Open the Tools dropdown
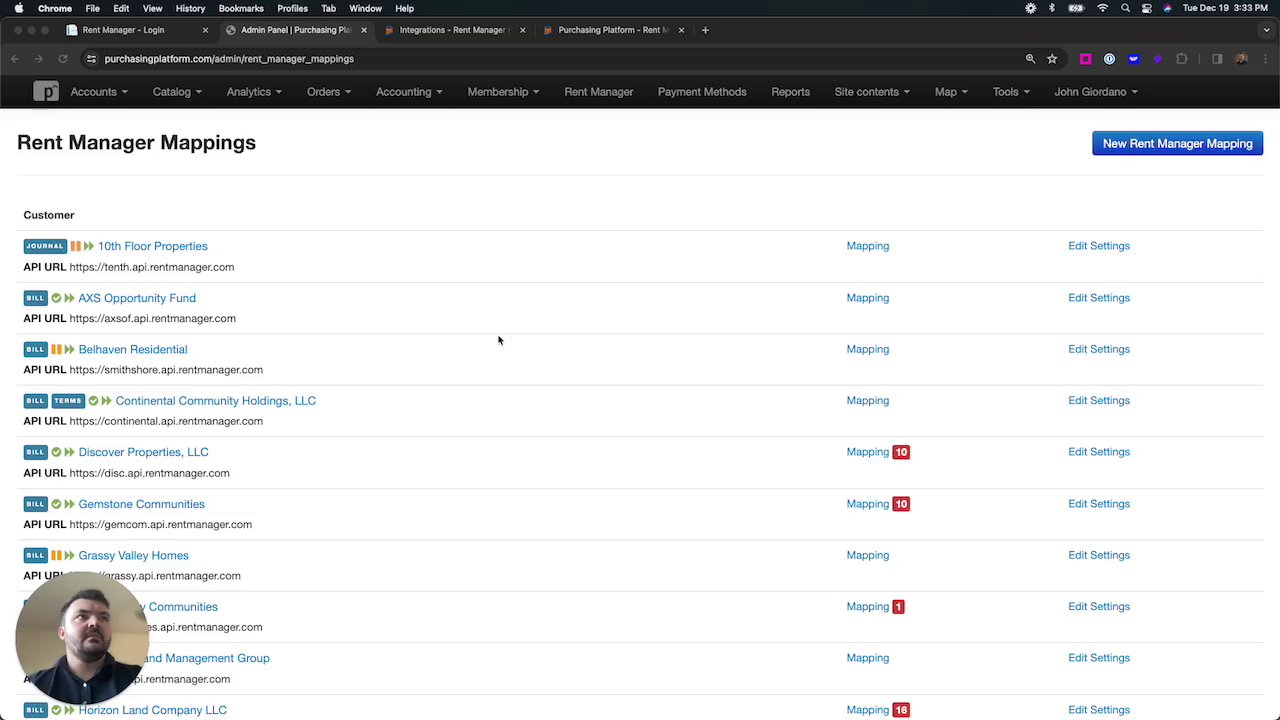 [x=1011, y=92]
